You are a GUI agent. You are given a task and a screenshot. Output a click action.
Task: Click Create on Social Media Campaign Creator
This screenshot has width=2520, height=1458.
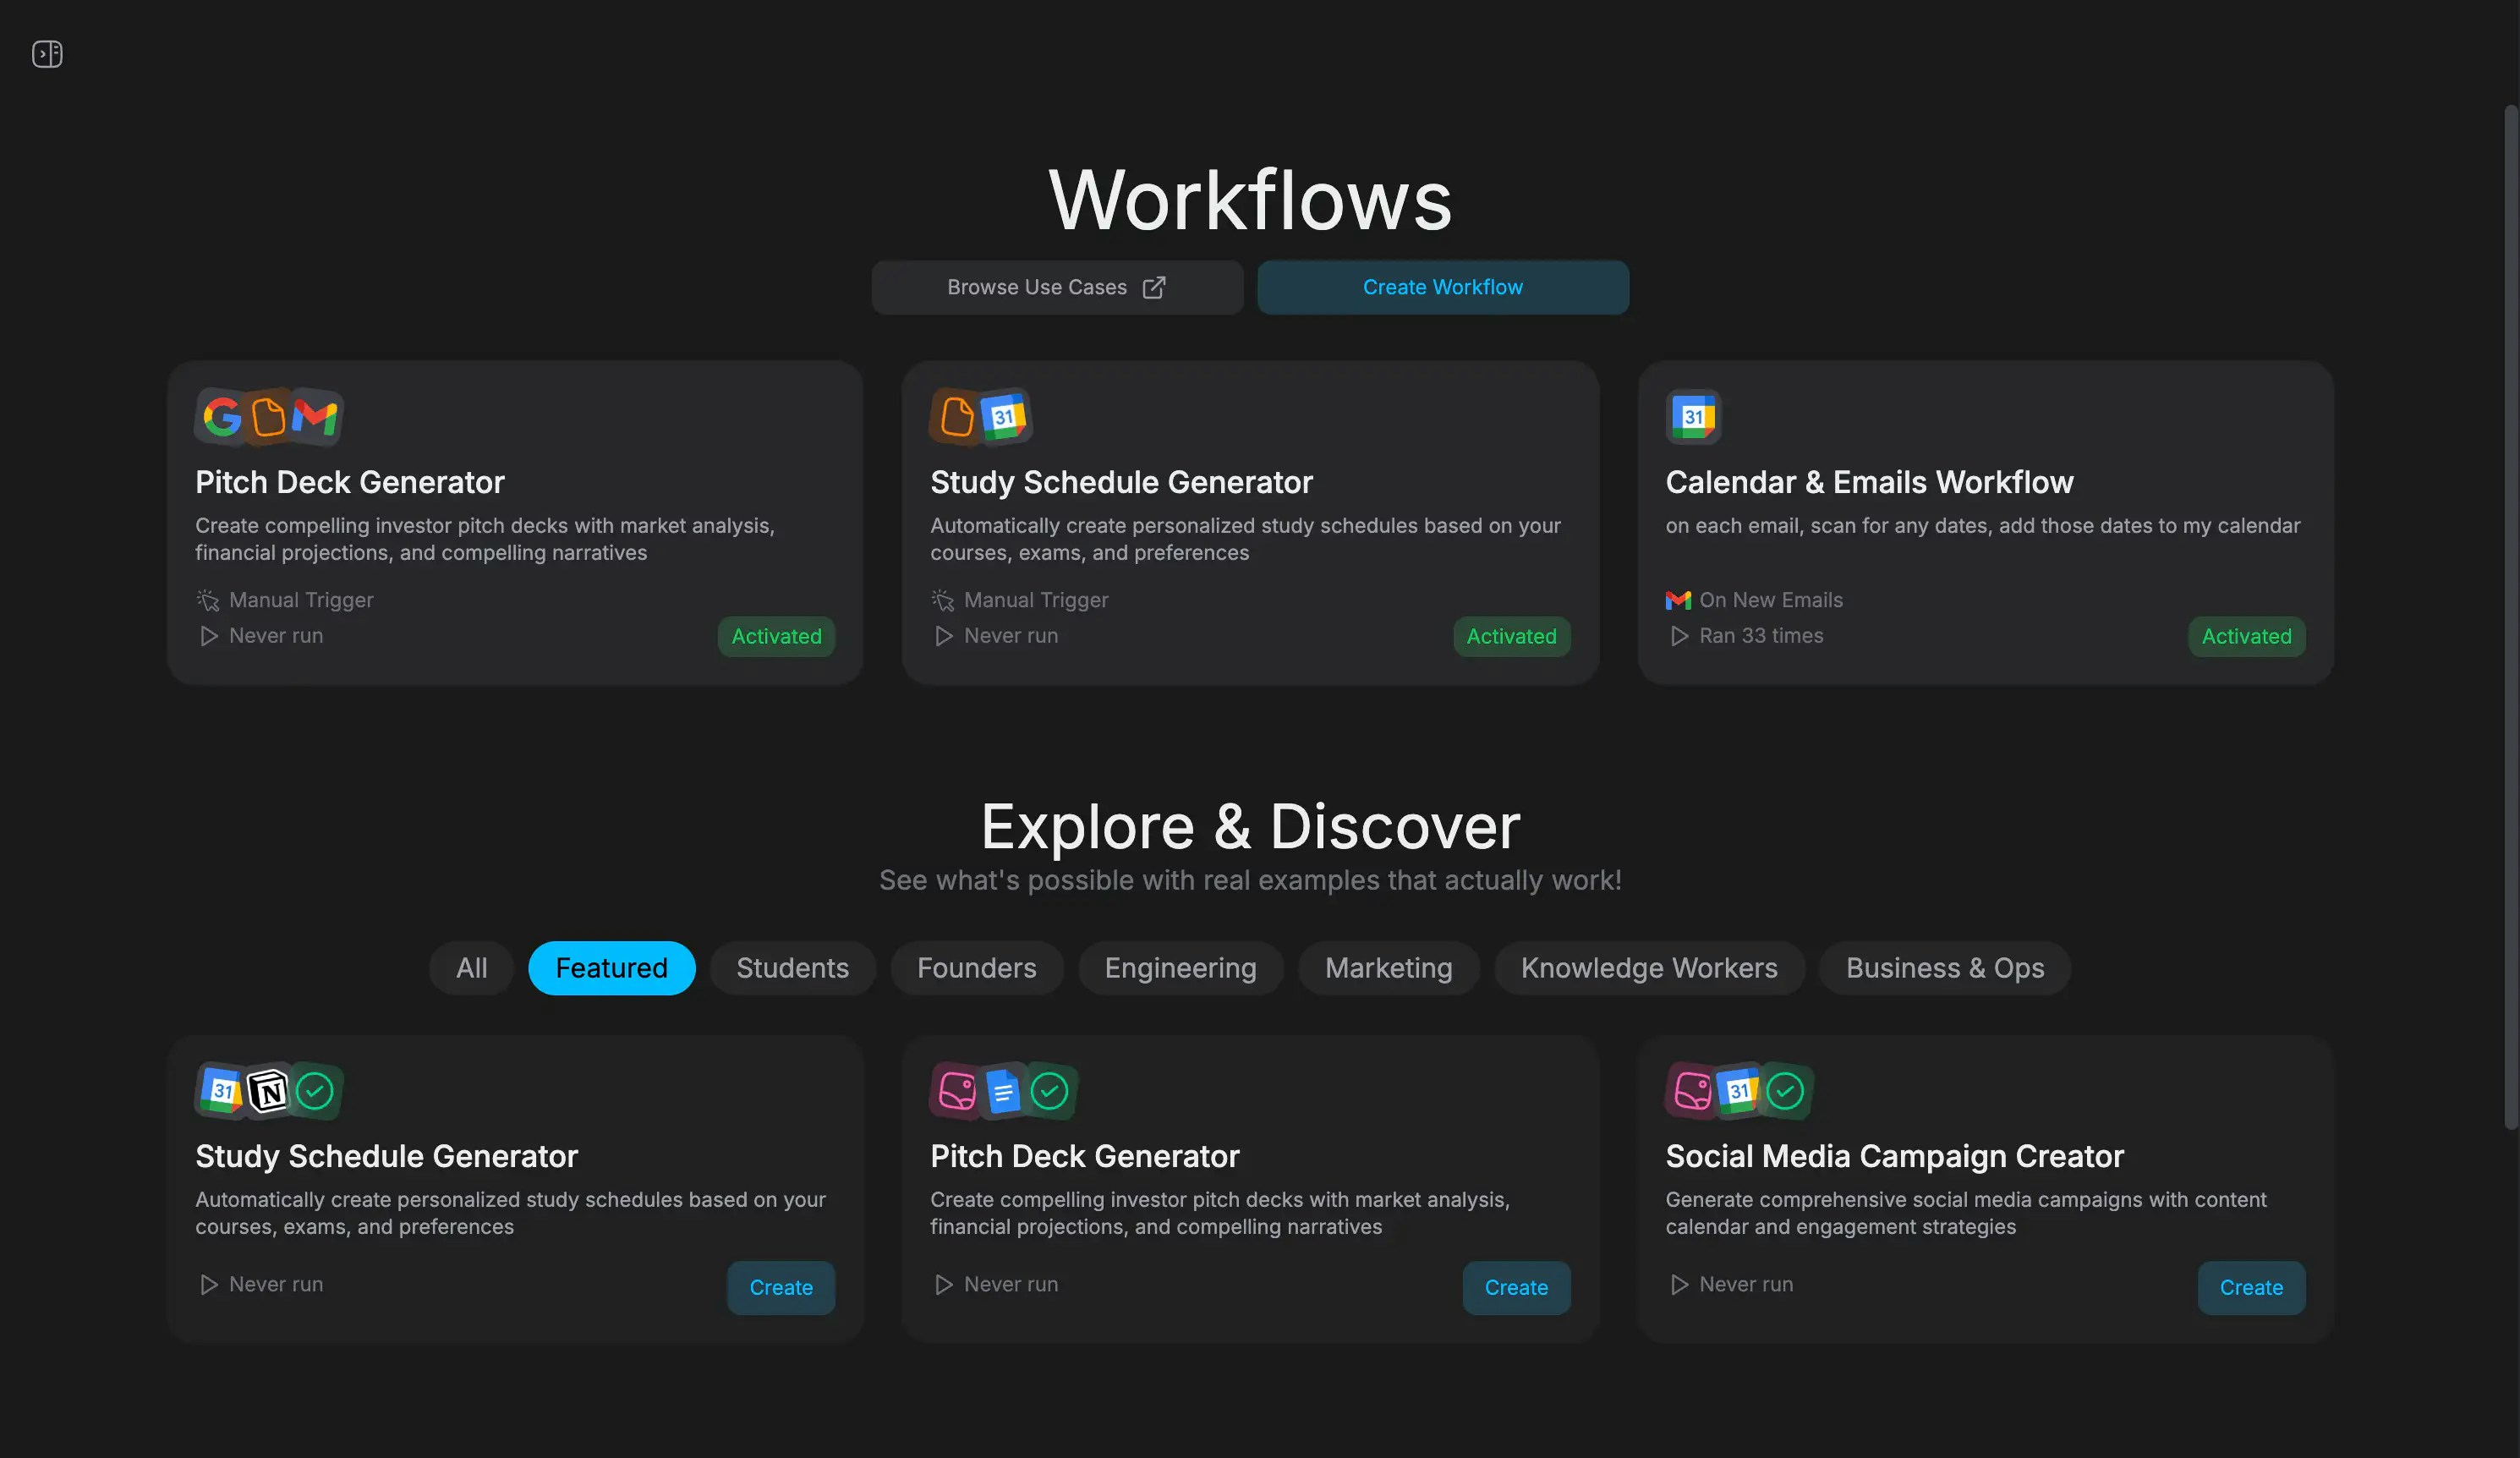point(2250,1287)
